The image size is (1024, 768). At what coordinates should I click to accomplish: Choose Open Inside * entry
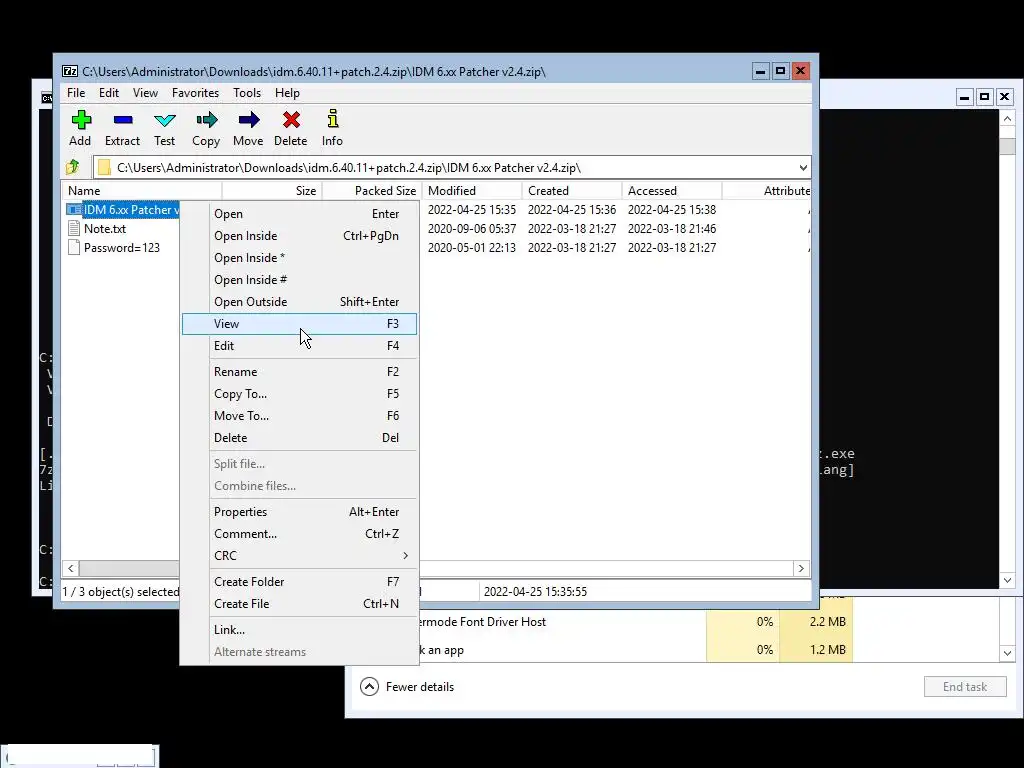[x=300, y=258]
